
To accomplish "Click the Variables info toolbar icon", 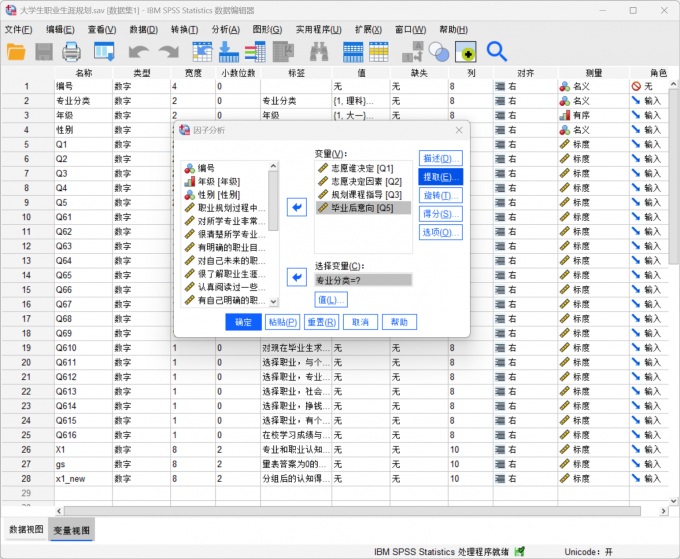I will 255,52.
